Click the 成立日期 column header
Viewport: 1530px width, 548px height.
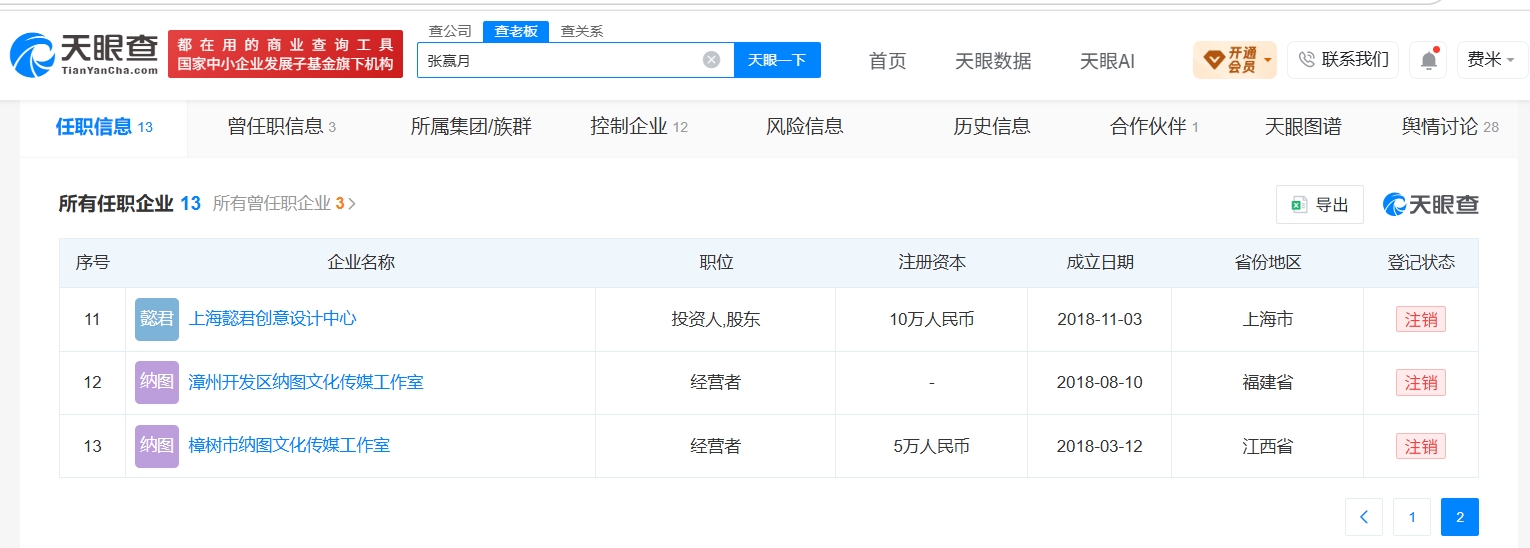point(1100,263)
